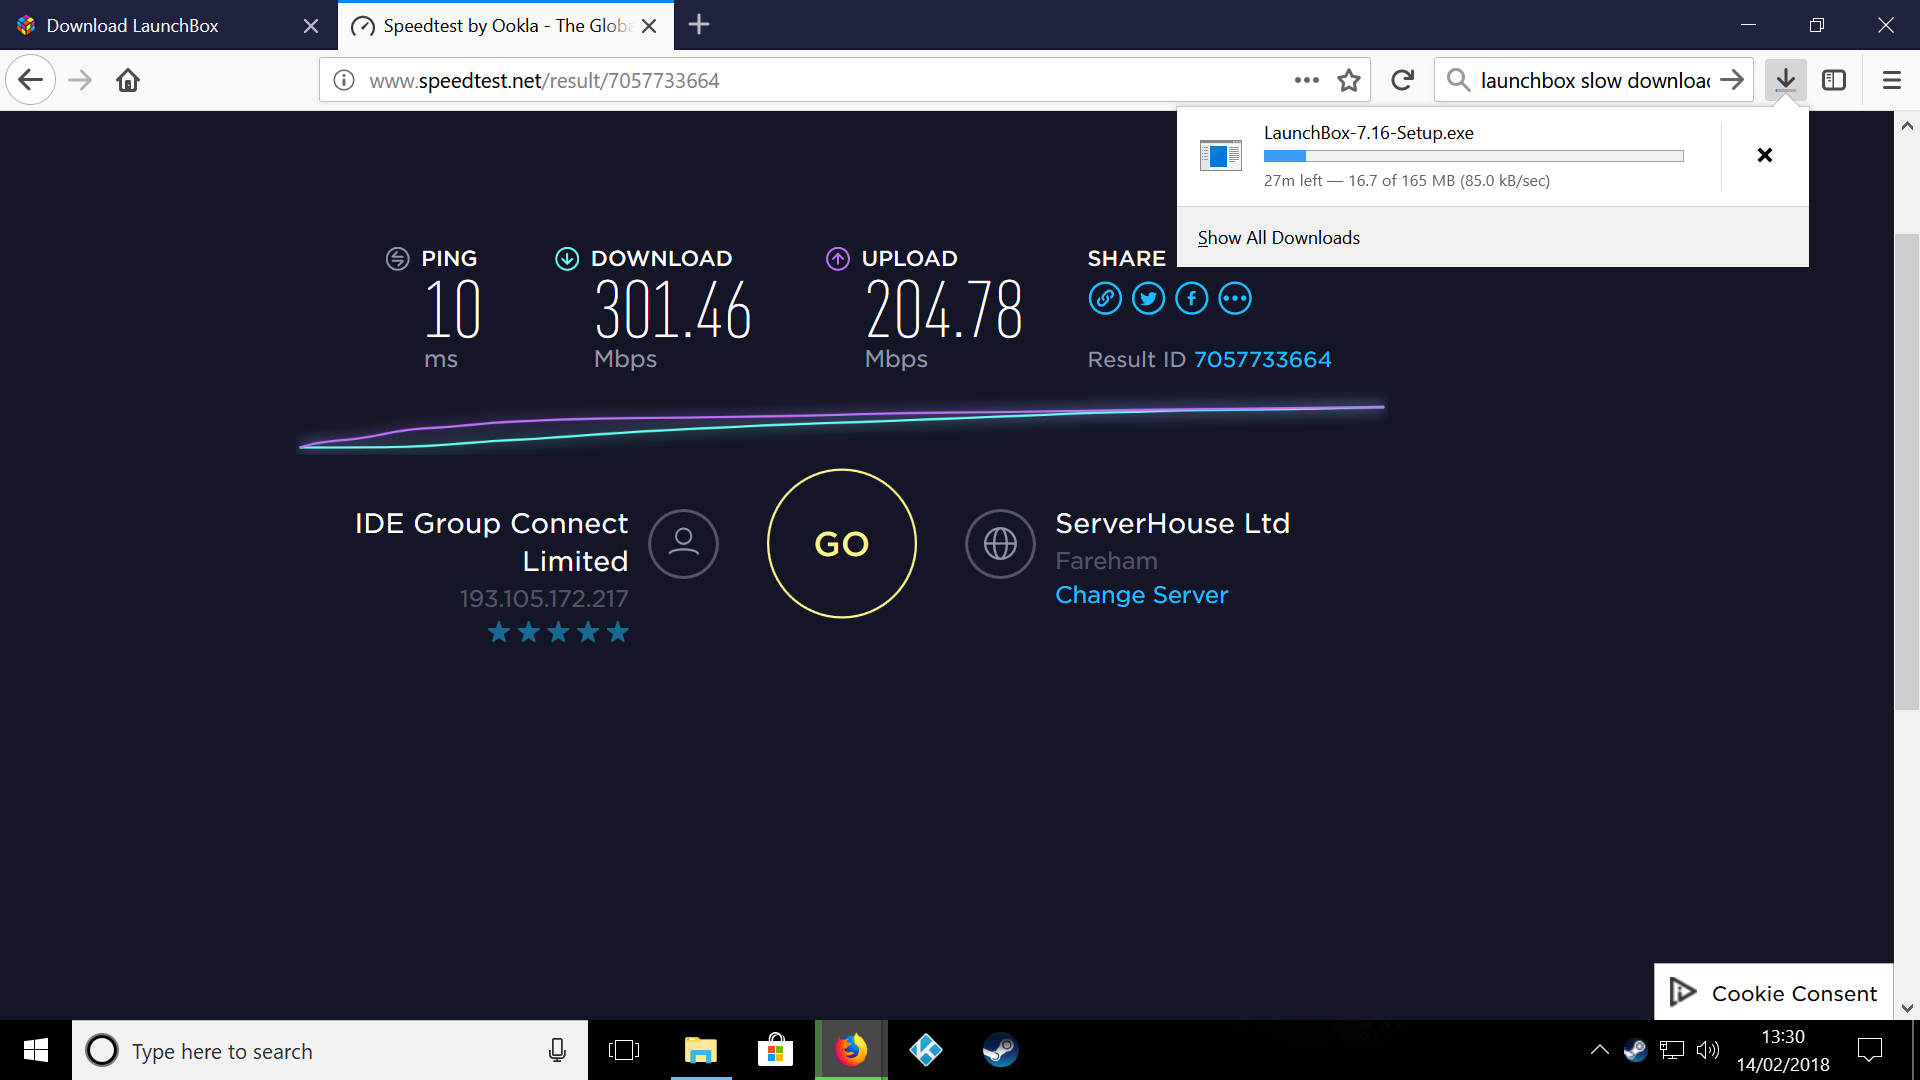1920x1080 pixels.
Task: Click the page vertical scrollbar
Action: tap(1907, 472)
